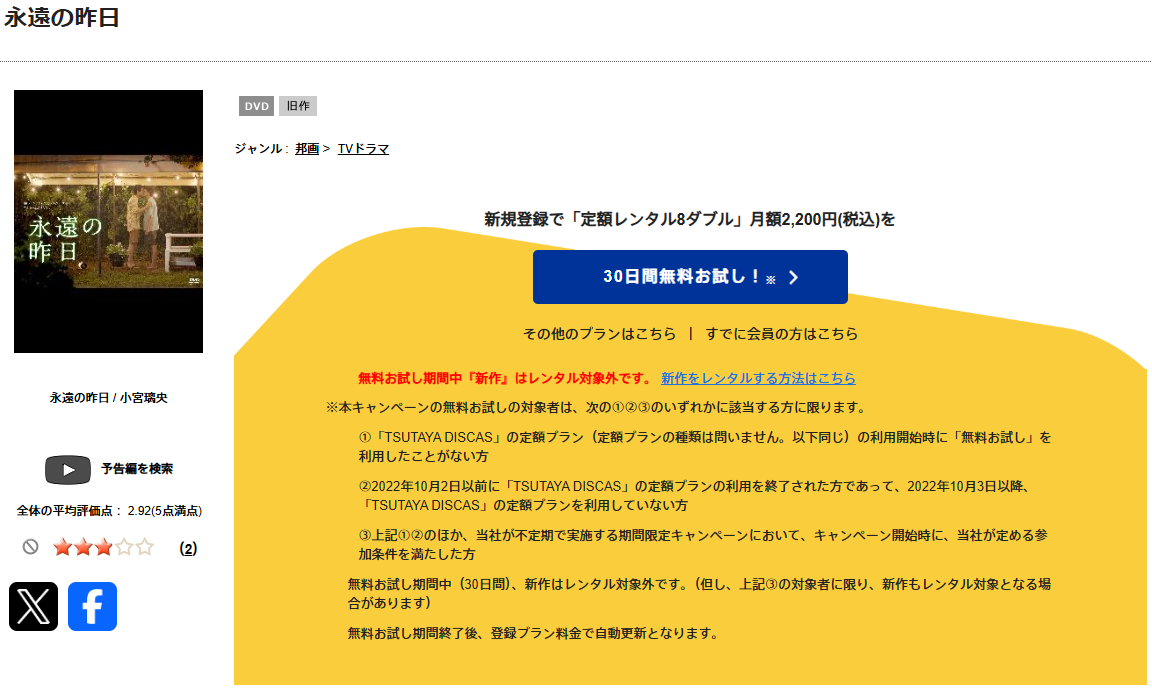Click 全体の平均評価点 2.92 text
The width and height of the screenshot is (1152, 692).
pyautogui.click(x=109, y=511)
